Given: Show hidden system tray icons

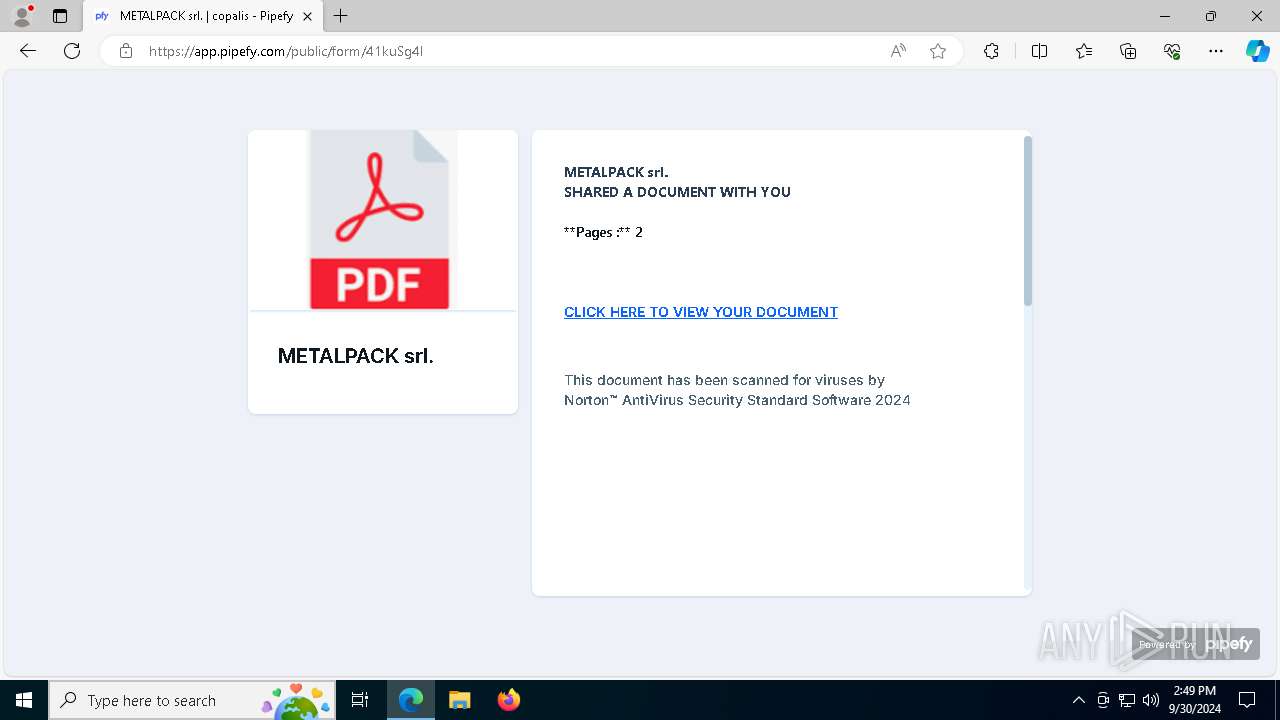Looking at the screenshot, I should pos(1078,700).
